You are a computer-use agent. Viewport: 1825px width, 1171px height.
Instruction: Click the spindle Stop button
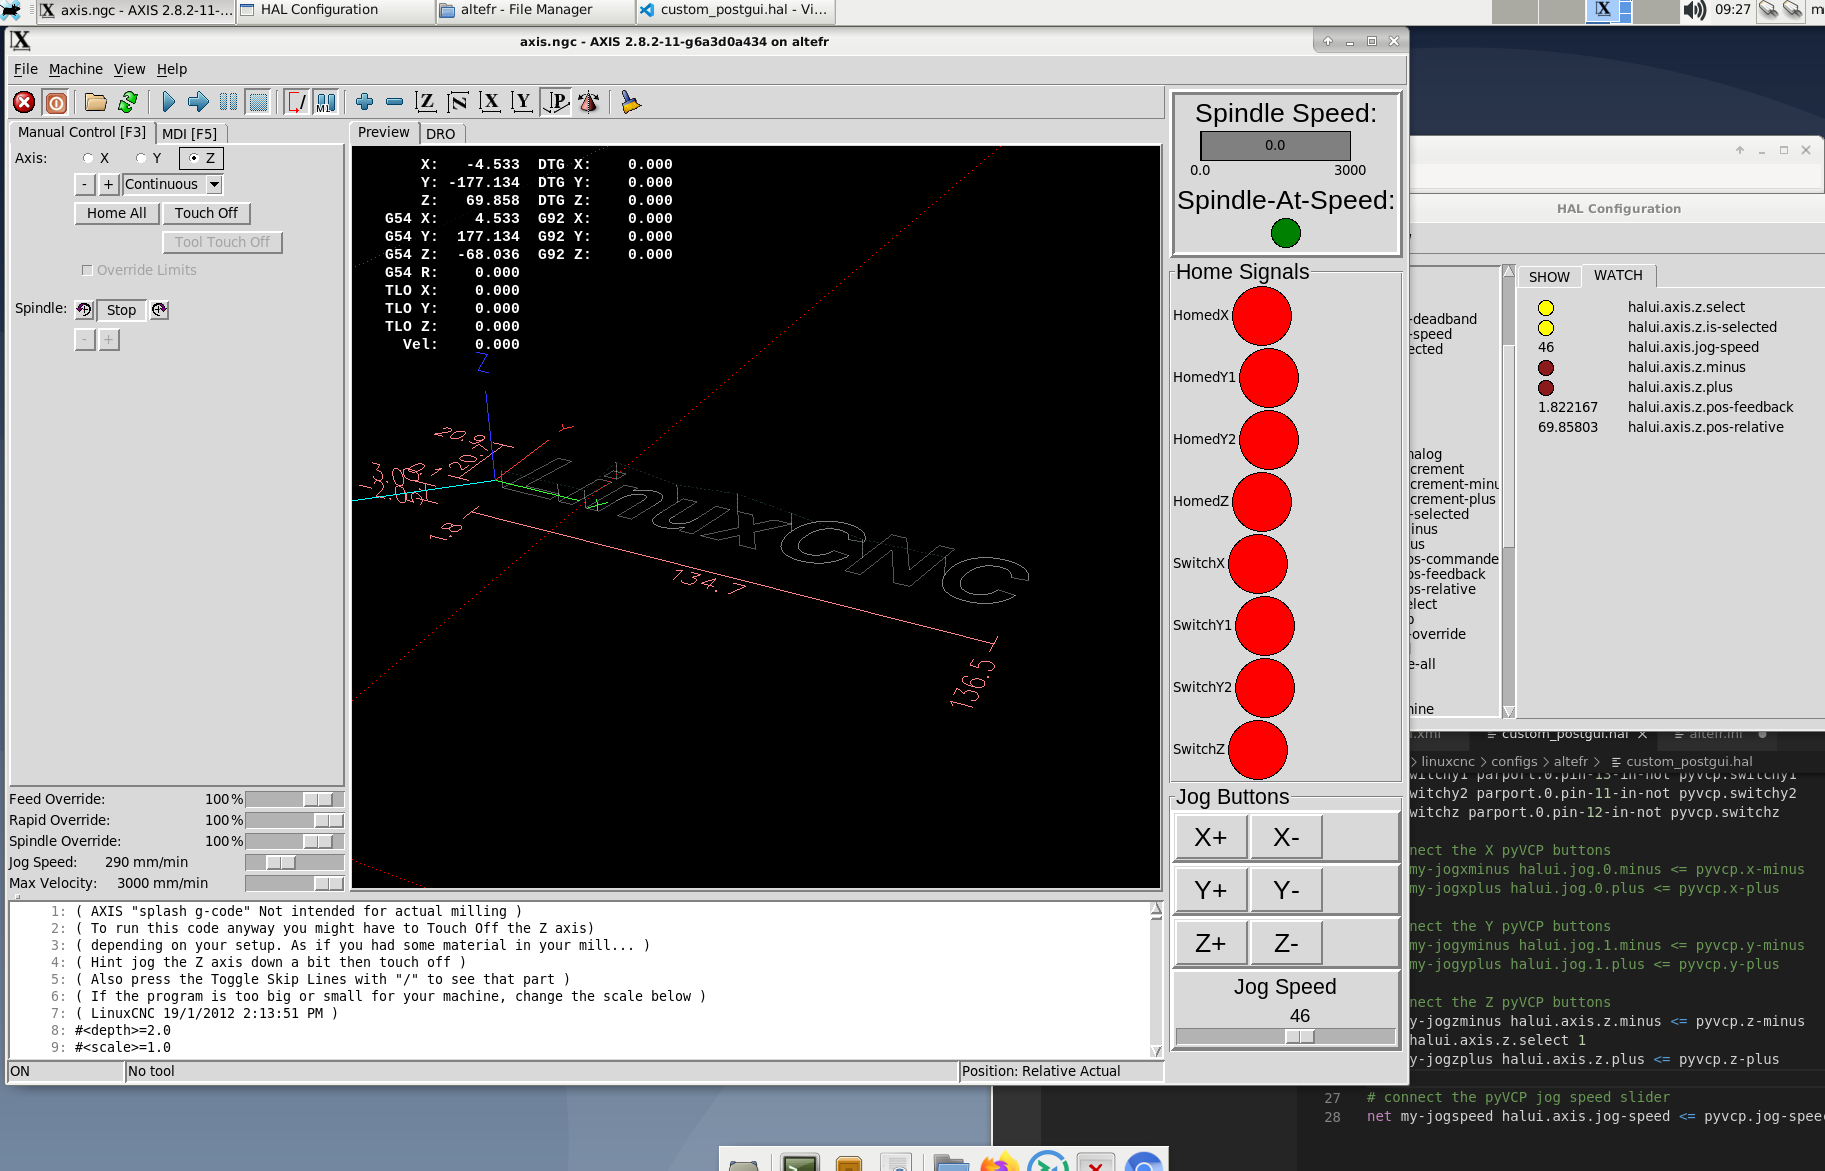(x=122, y=310)
